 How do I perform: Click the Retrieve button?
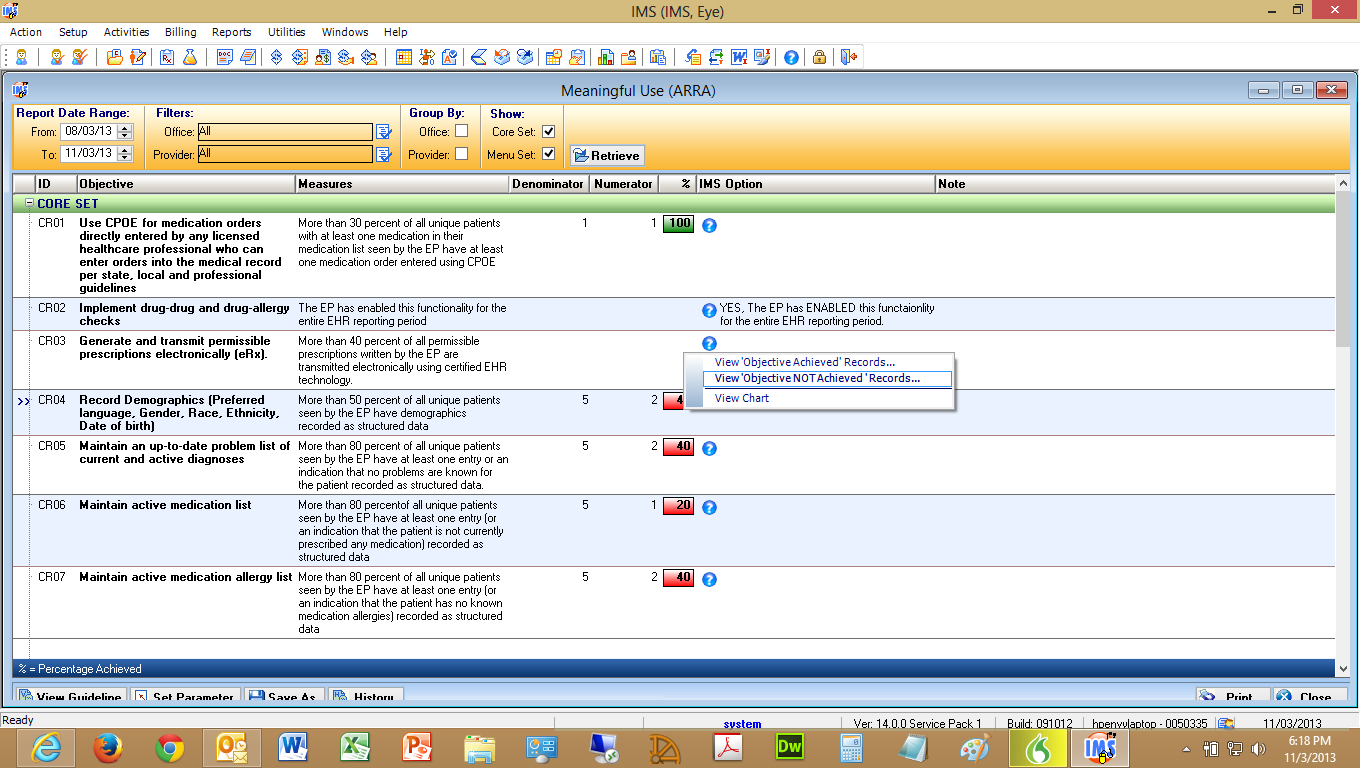point(607,155)
